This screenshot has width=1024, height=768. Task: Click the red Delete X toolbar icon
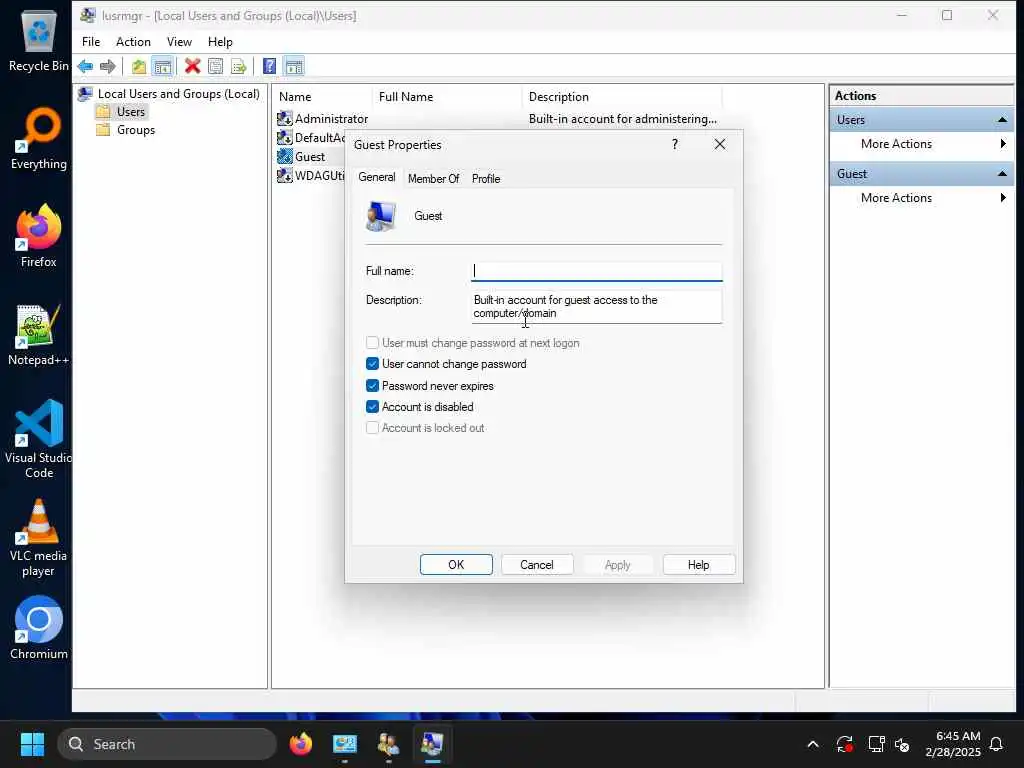[x=192, y=66]
